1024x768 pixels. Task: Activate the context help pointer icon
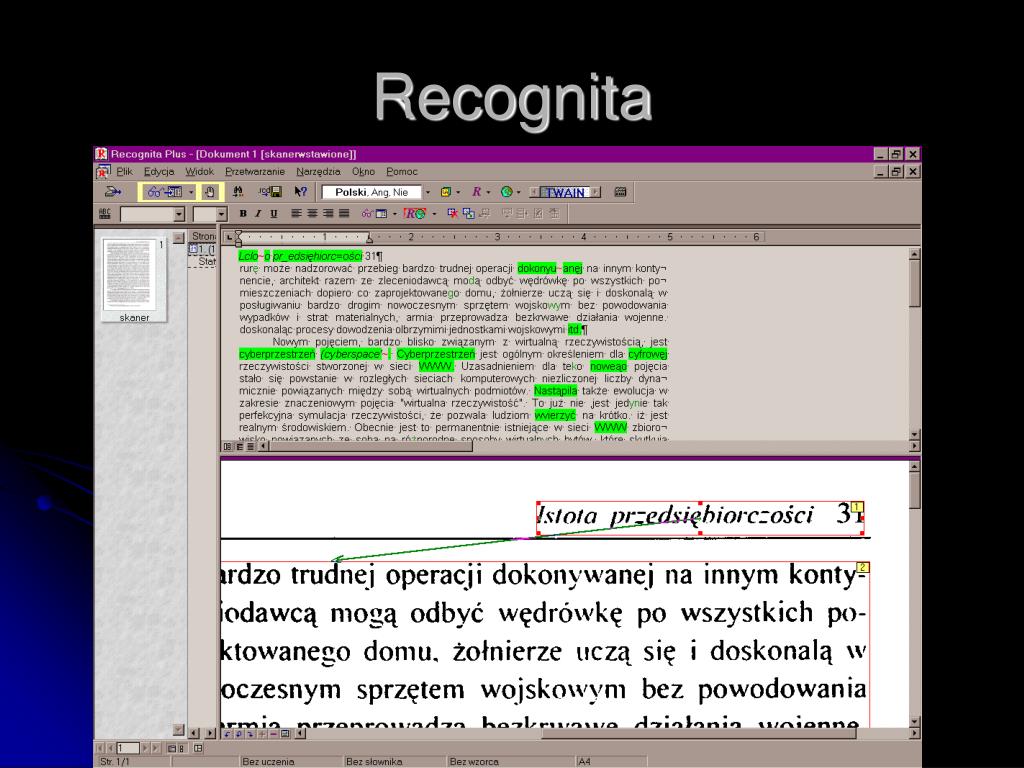(300, 192)
